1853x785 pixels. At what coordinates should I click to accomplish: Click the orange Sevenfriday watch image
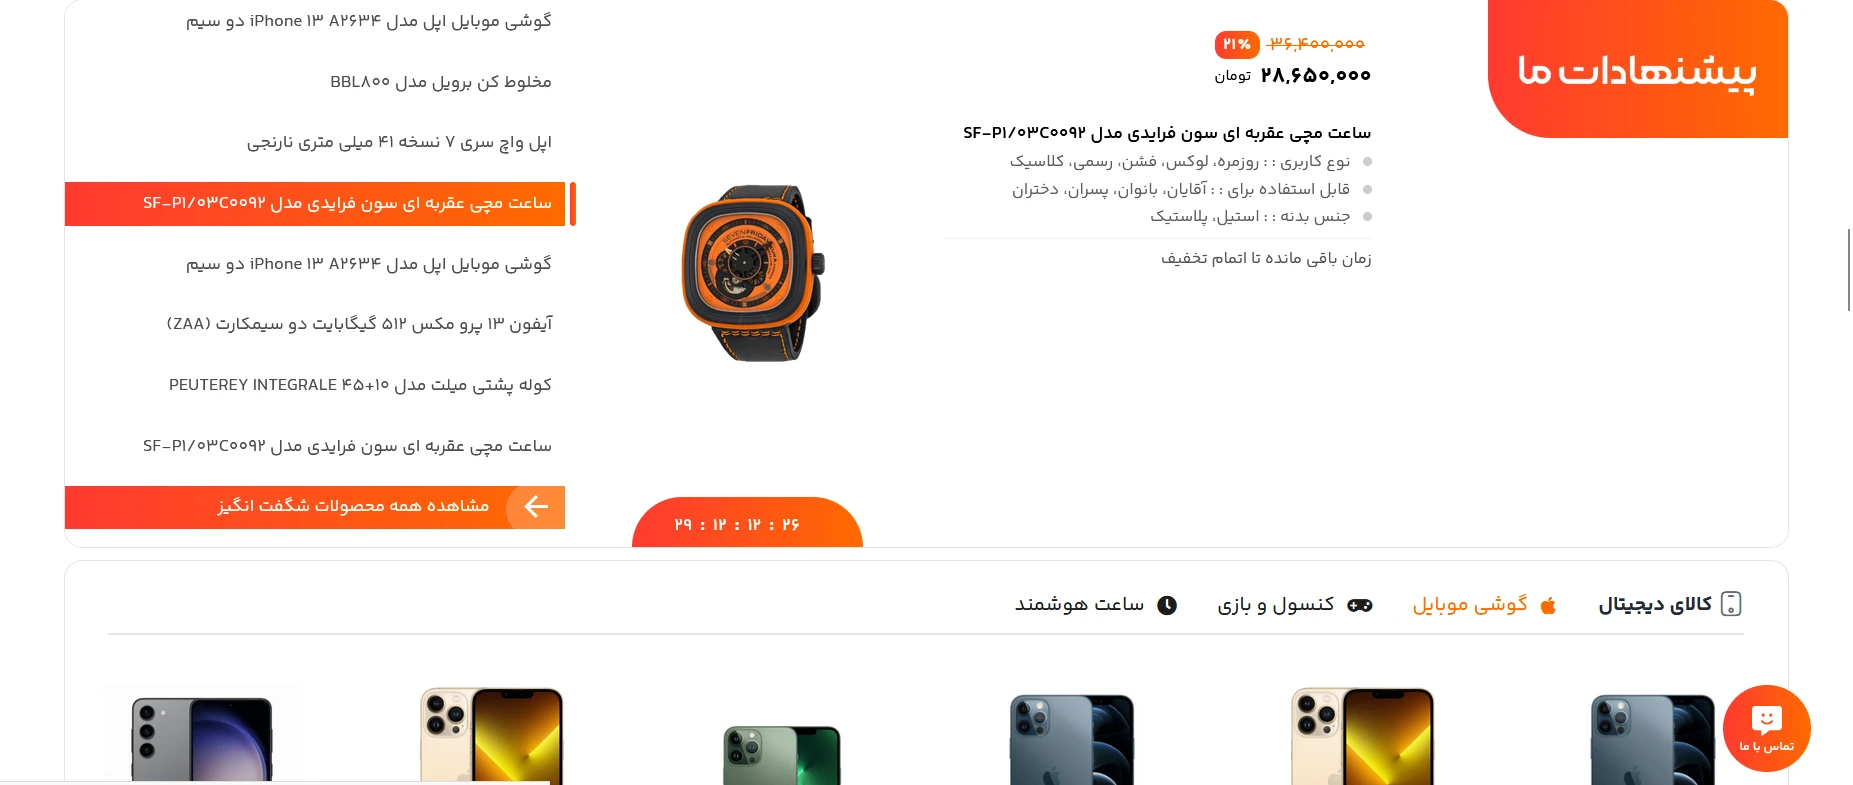[x=753, y=272]
